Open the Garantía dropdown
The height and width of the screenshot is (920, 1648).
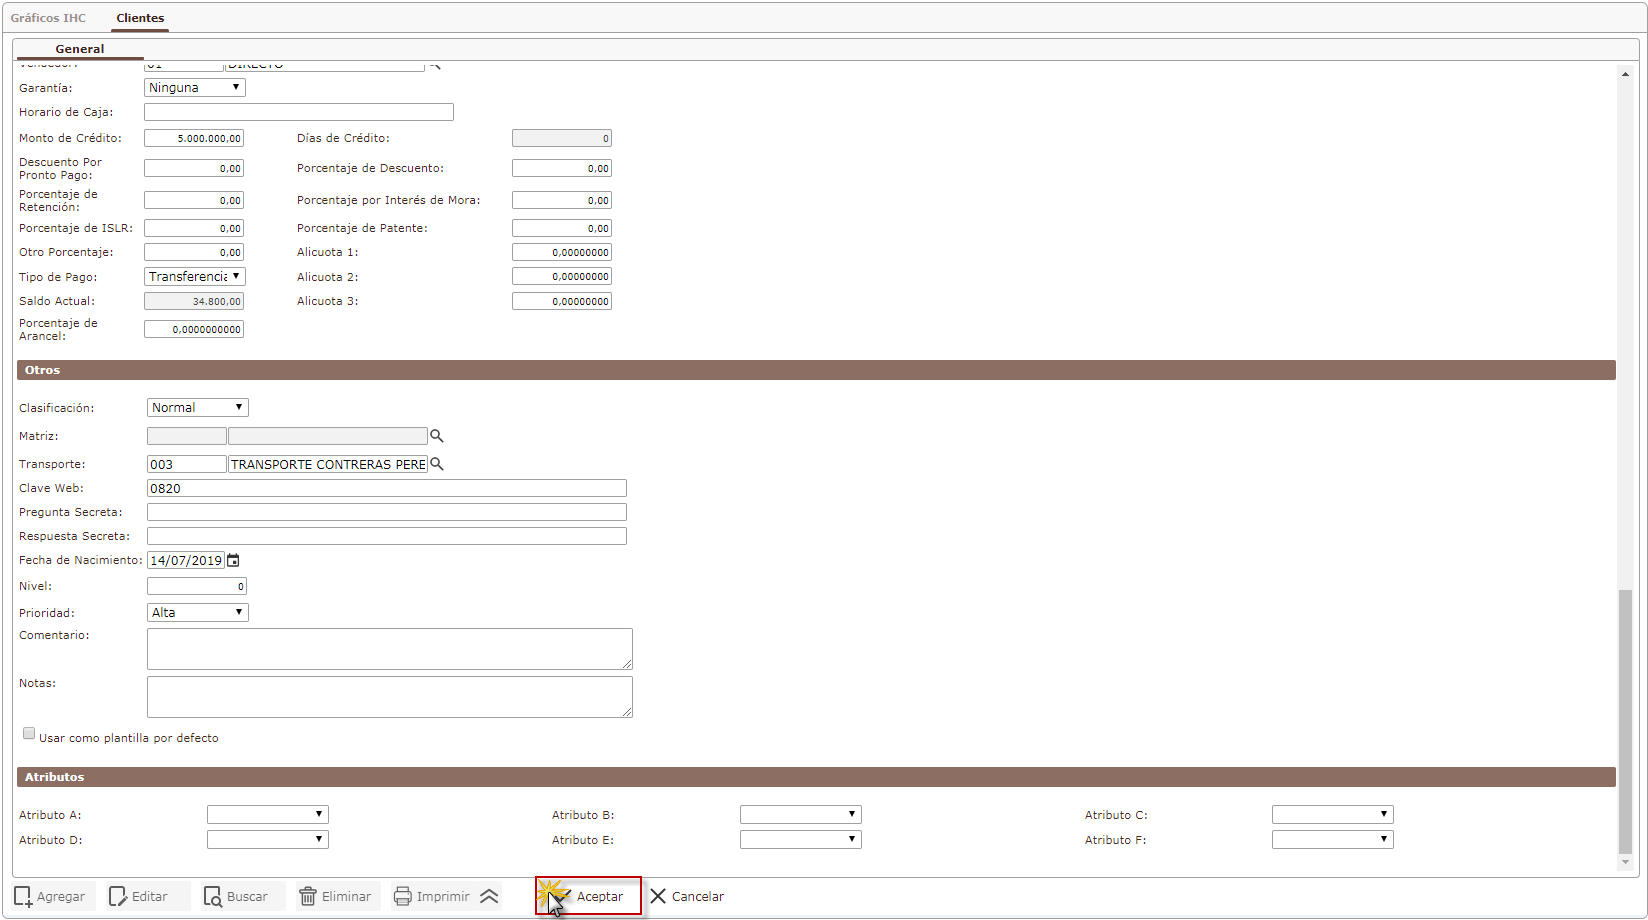tap(195, 88)
